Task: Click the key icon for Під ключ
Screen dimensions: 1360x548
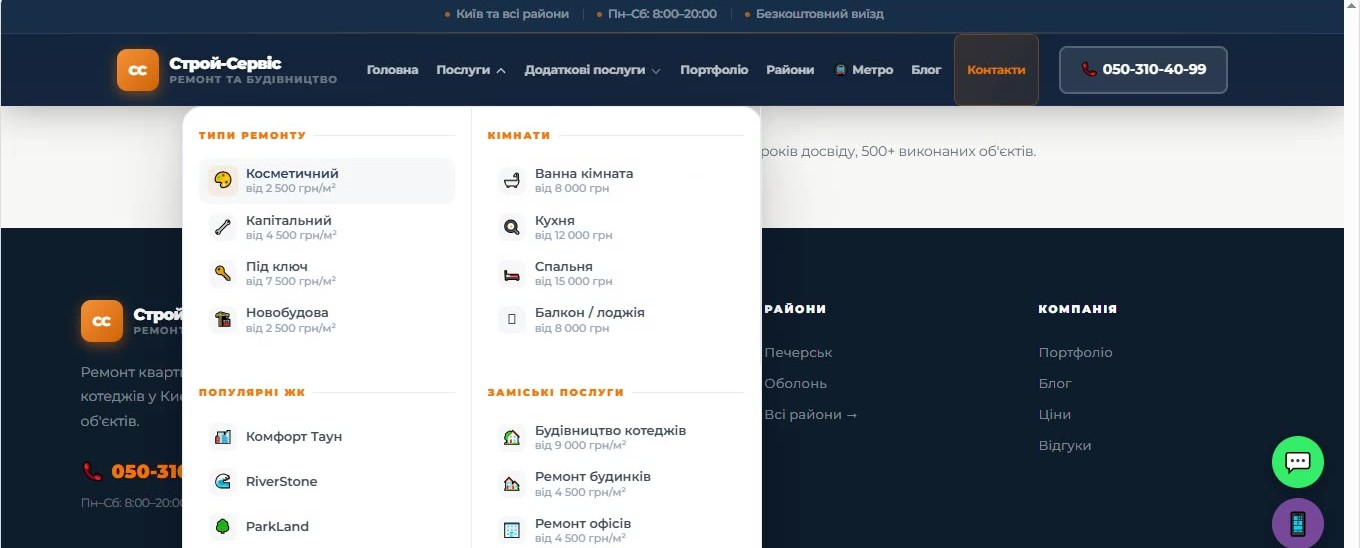Action: click(x=223, y=273)
